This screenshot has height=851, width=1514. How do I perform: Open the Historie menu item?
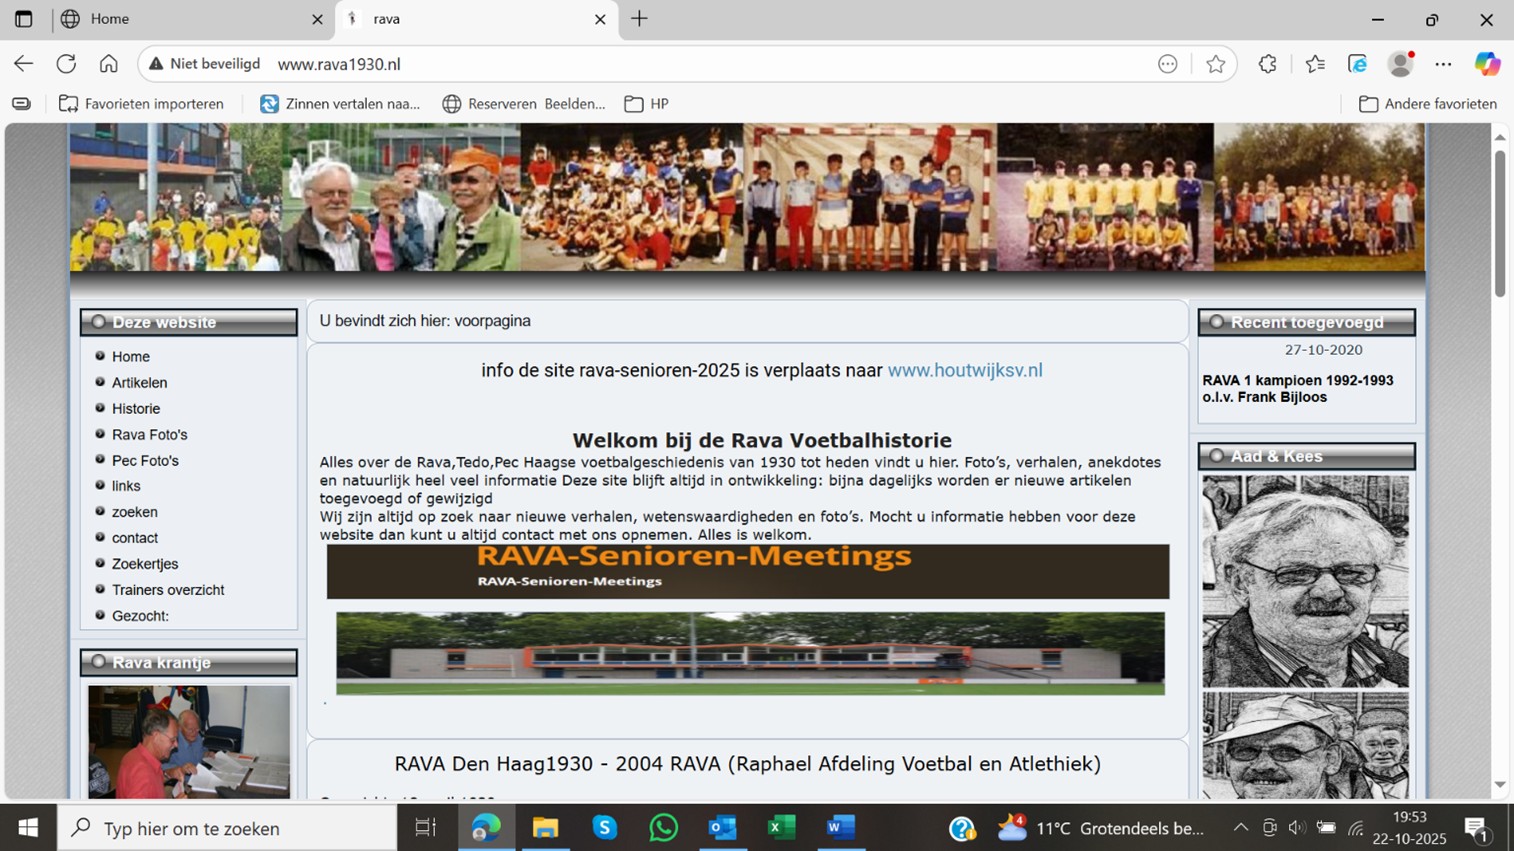[136, 408]
